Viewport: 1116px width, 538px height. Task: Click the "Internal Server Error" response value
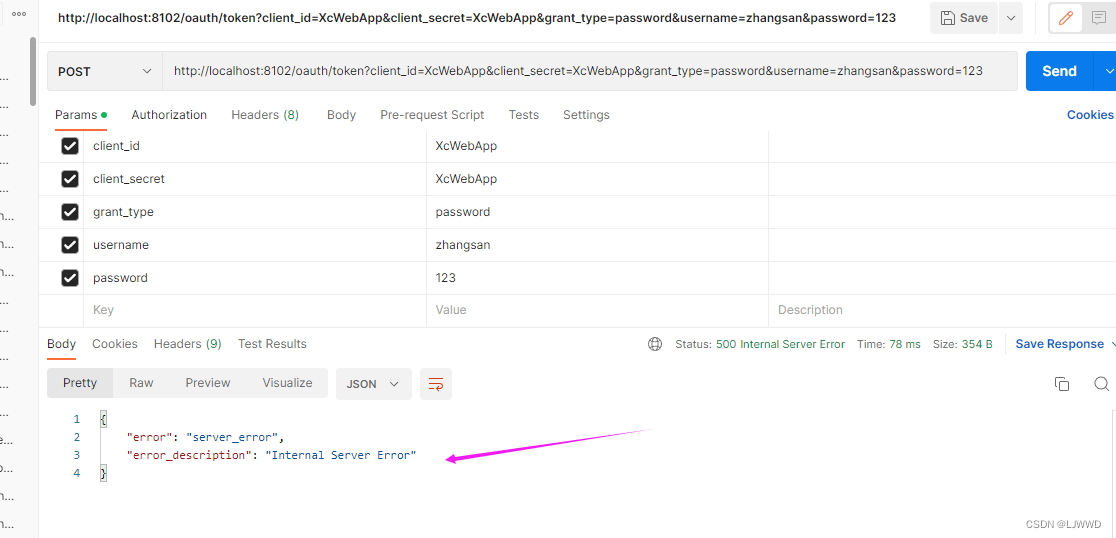pyautogui.click(x=340, y=455)
